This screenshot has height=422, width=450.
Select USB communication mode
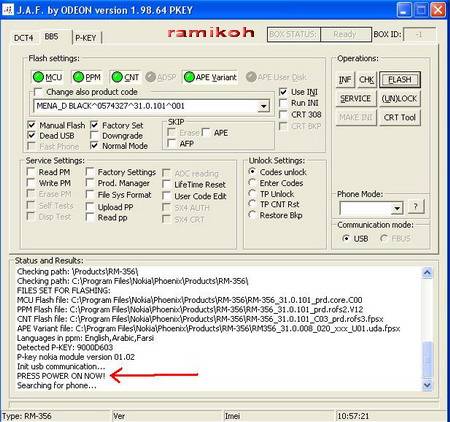pyautogui.click(x=346, y=238)
